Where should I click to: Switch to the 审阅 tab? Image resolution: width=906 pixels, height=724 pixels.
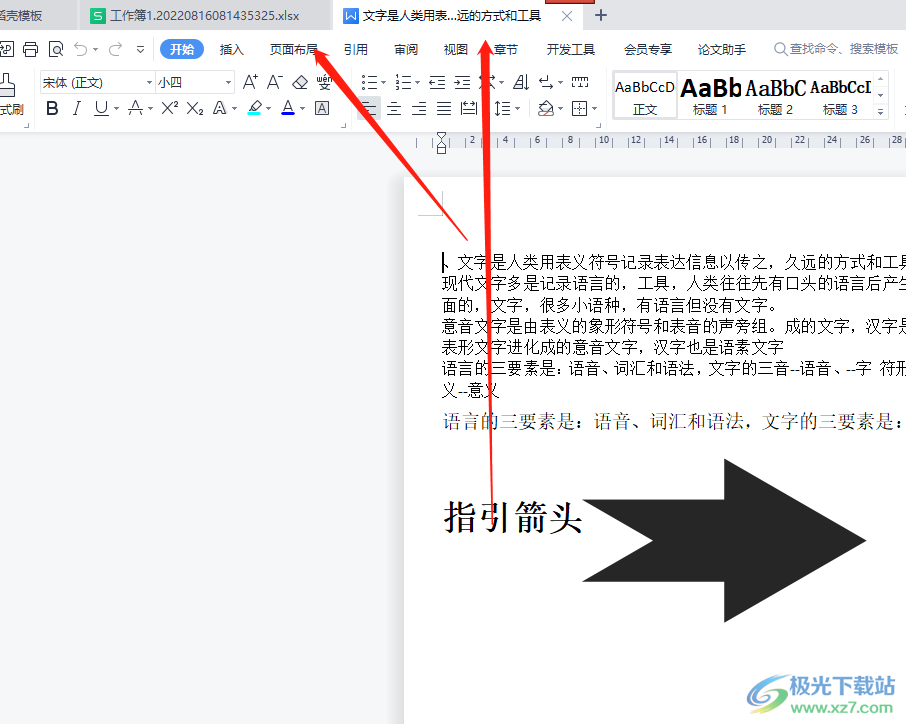406,50
